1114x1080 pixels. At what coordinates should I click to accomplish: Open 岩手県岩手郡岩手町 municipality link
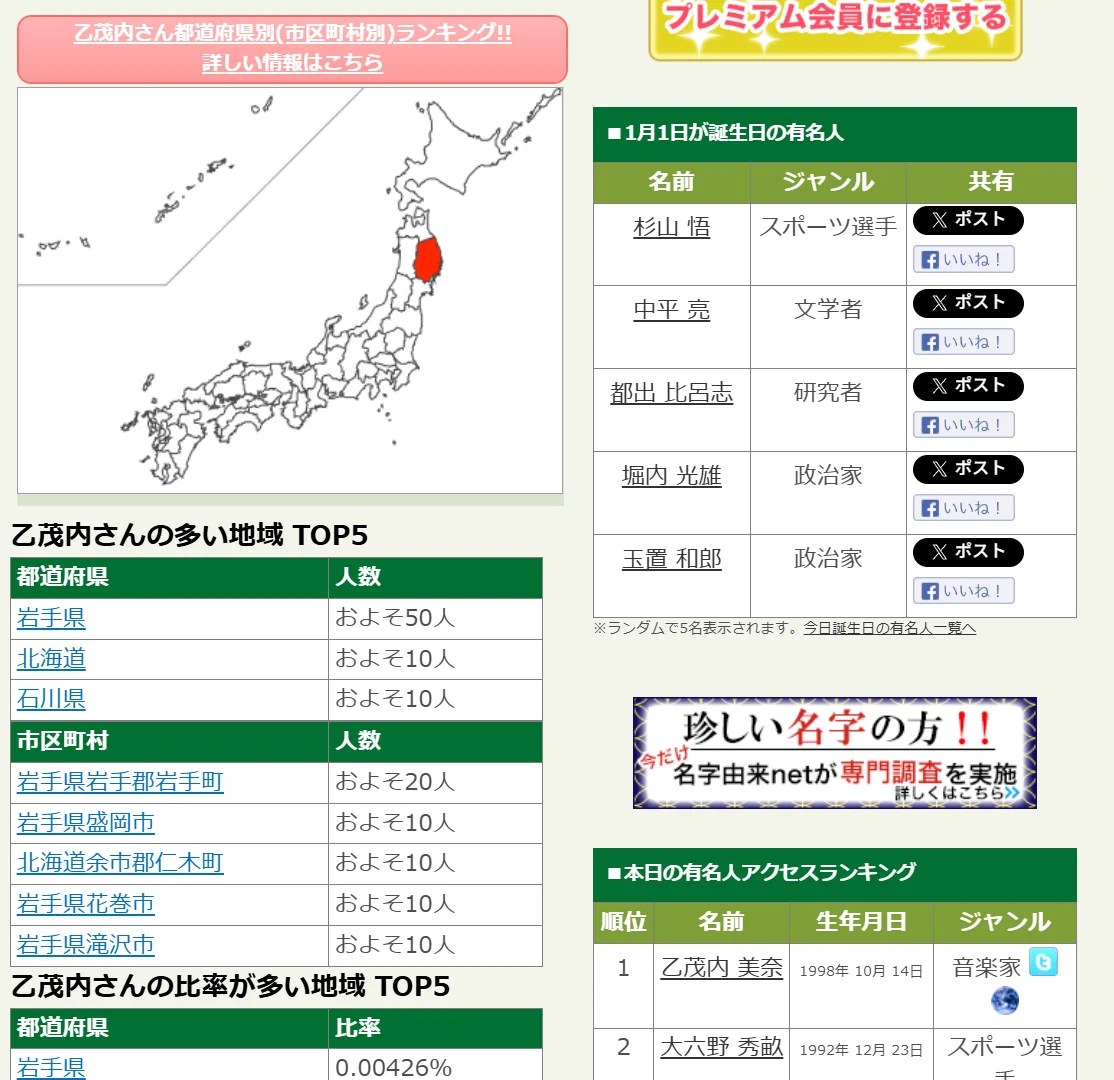pyautogui.click(x=120, y=782)
